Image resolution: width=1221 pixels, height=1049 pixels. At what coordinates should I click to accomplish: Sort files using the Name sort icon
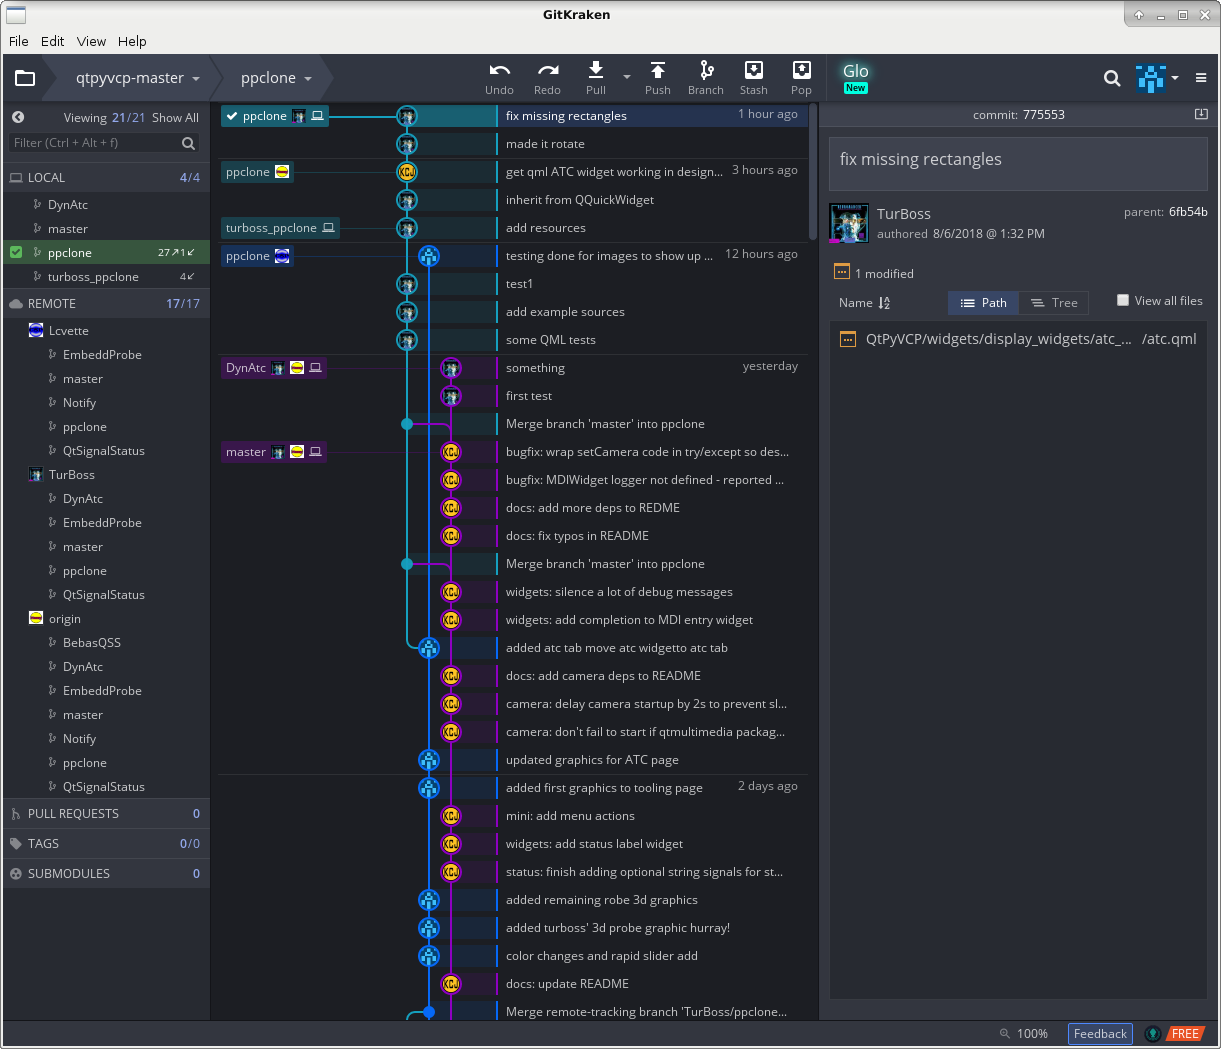(884, 303)
